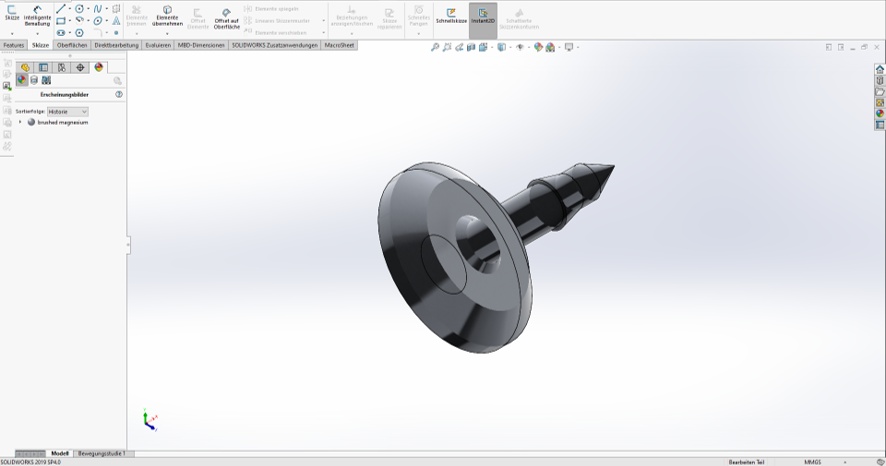This screenshot has width=886, height=466.
Task: Click the view orientation triad
Action: coord(150,420)
